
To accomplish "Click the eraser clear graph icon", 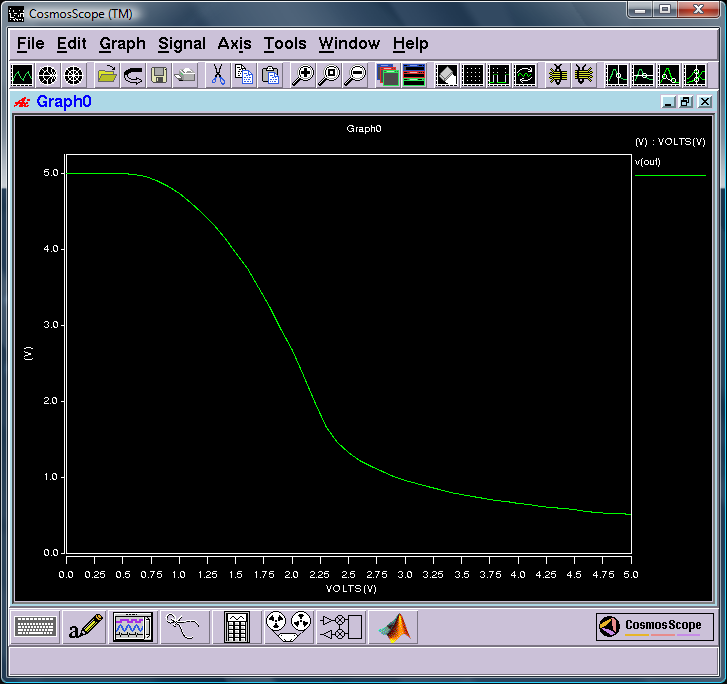I will click(446, 75).
